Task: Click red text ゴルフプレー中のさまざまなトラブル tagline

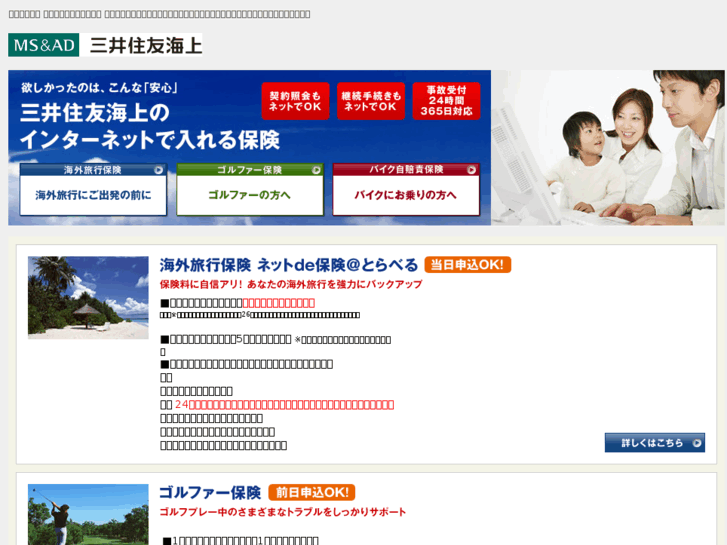Action: (283, 512)
